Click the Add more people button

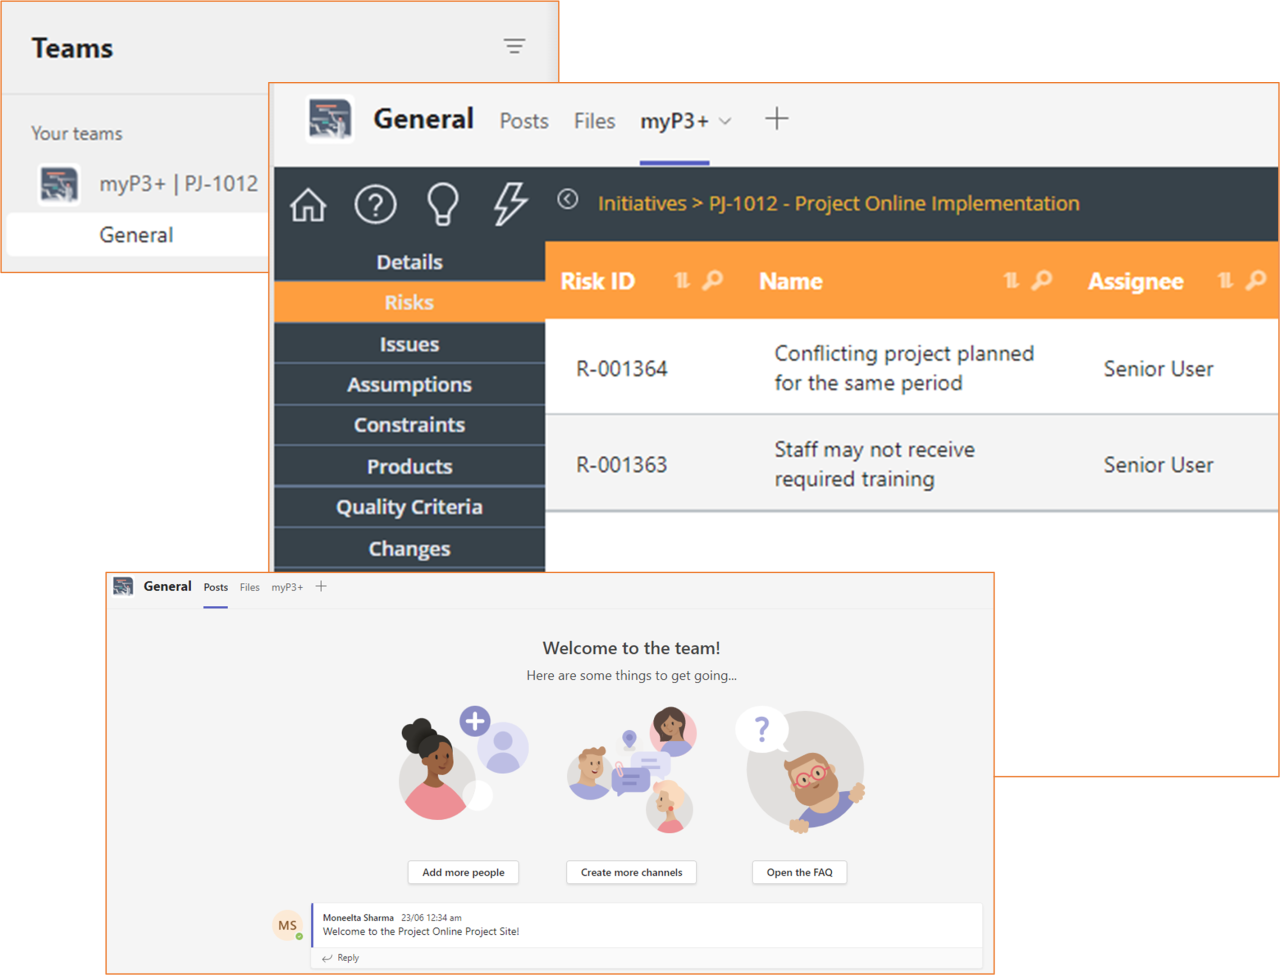click(x=463, y=872)
